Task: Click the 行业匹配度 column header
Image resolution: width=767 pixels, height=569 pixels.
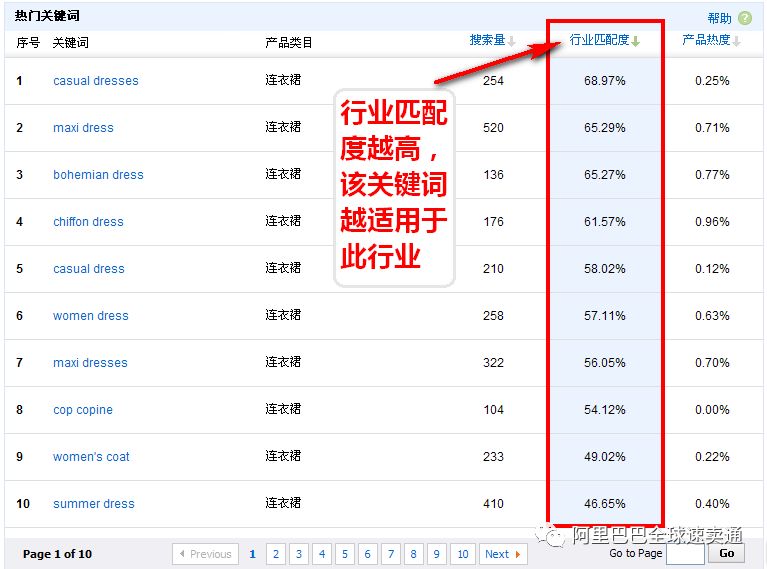Action: [599, 41]
